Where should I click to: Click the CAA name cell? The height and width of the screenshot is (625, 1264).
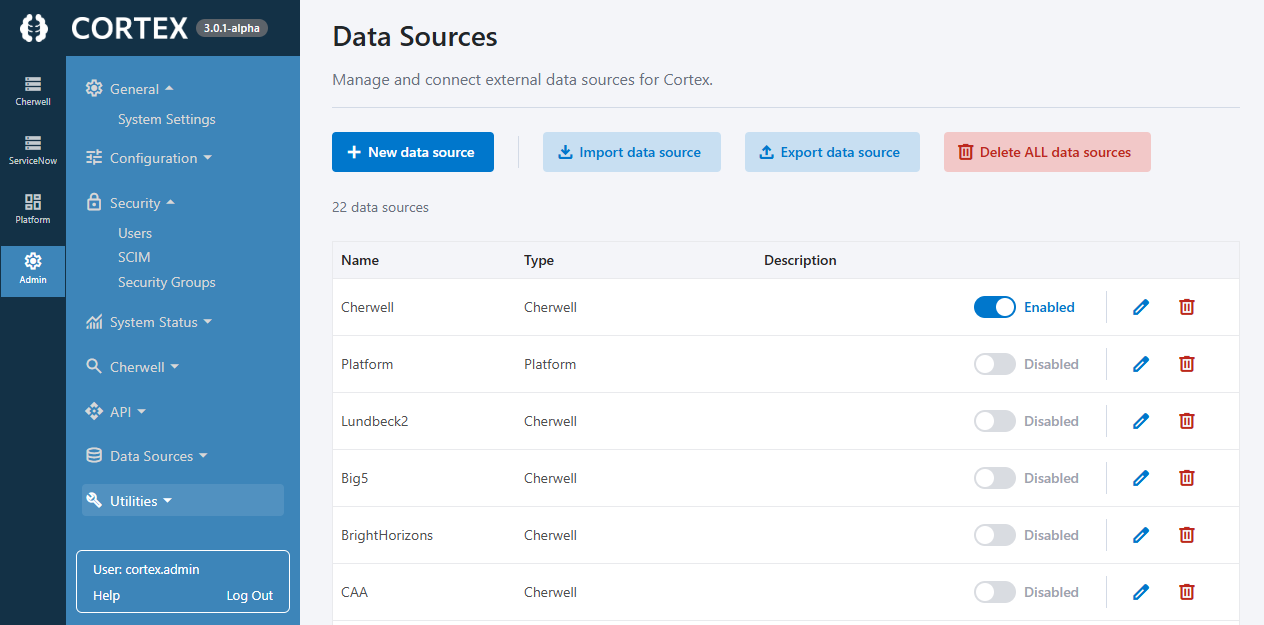tap(354, 592)
